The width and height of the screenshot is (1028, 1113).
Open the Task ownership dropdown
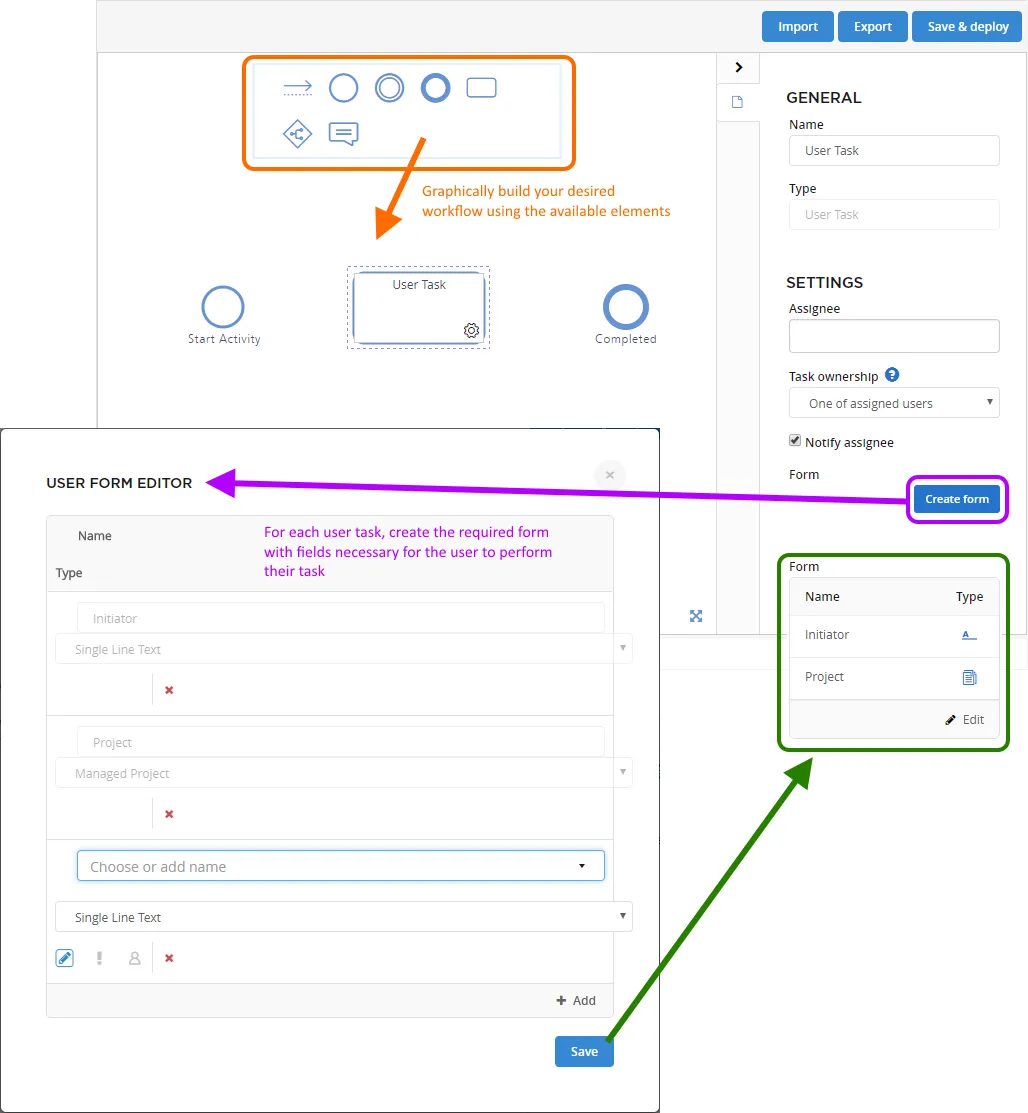pos(894,403)
